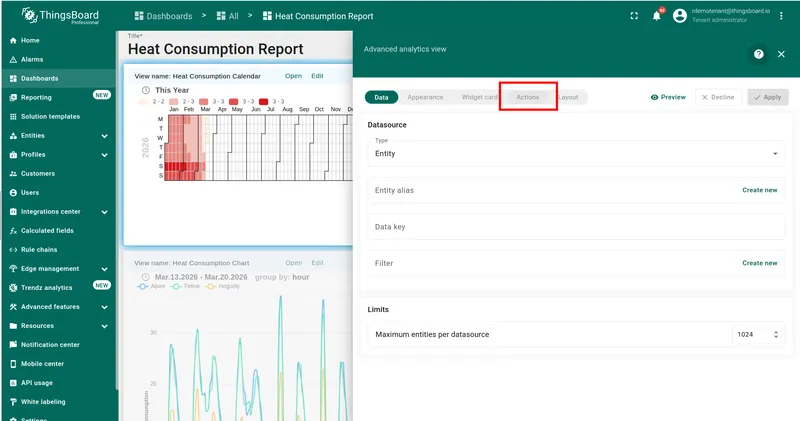800x421 pixels.
Task: Open Mobile center in the sidebar
Action: click(58, 364)
